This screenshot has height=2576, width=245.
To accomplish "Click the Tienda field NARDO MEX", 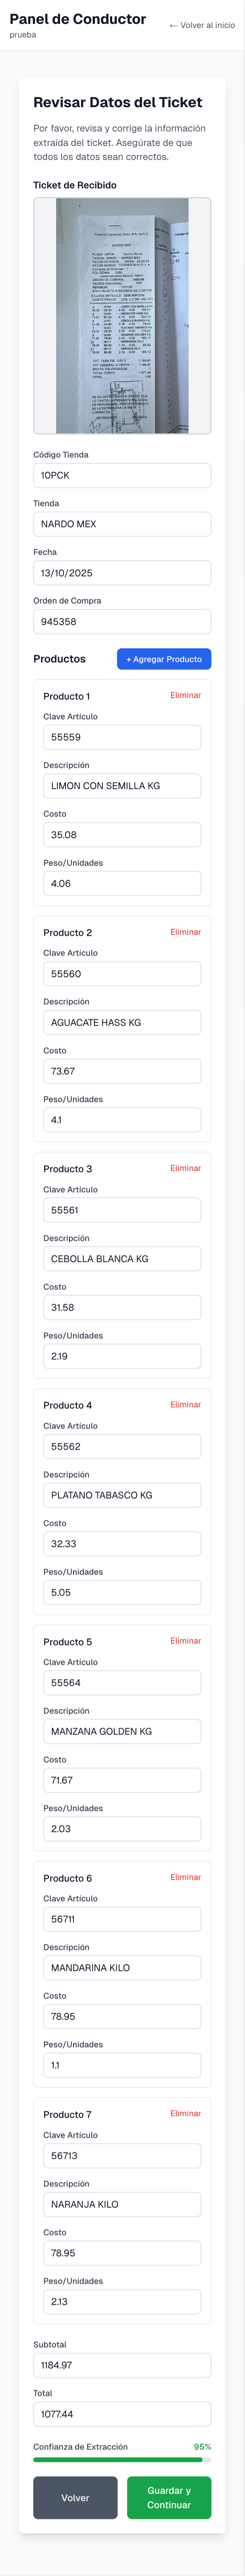I will click(122, 523).
